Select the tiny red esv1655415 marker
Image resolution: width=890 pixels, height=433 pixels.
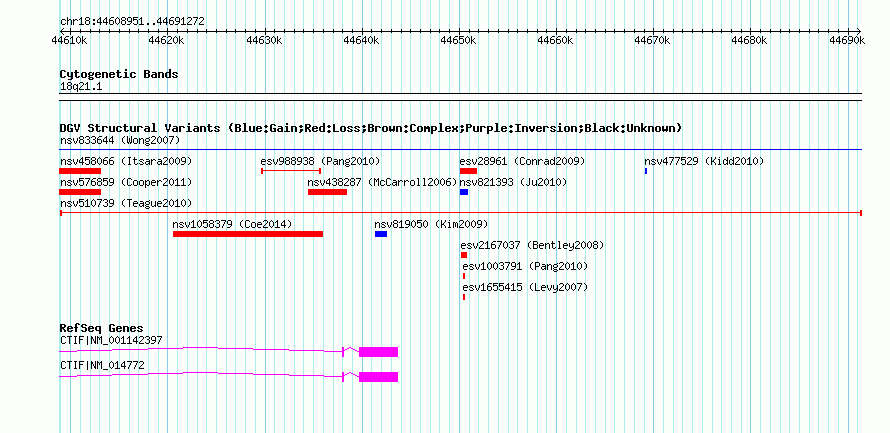pyautogui.click(x=464, y=297)
